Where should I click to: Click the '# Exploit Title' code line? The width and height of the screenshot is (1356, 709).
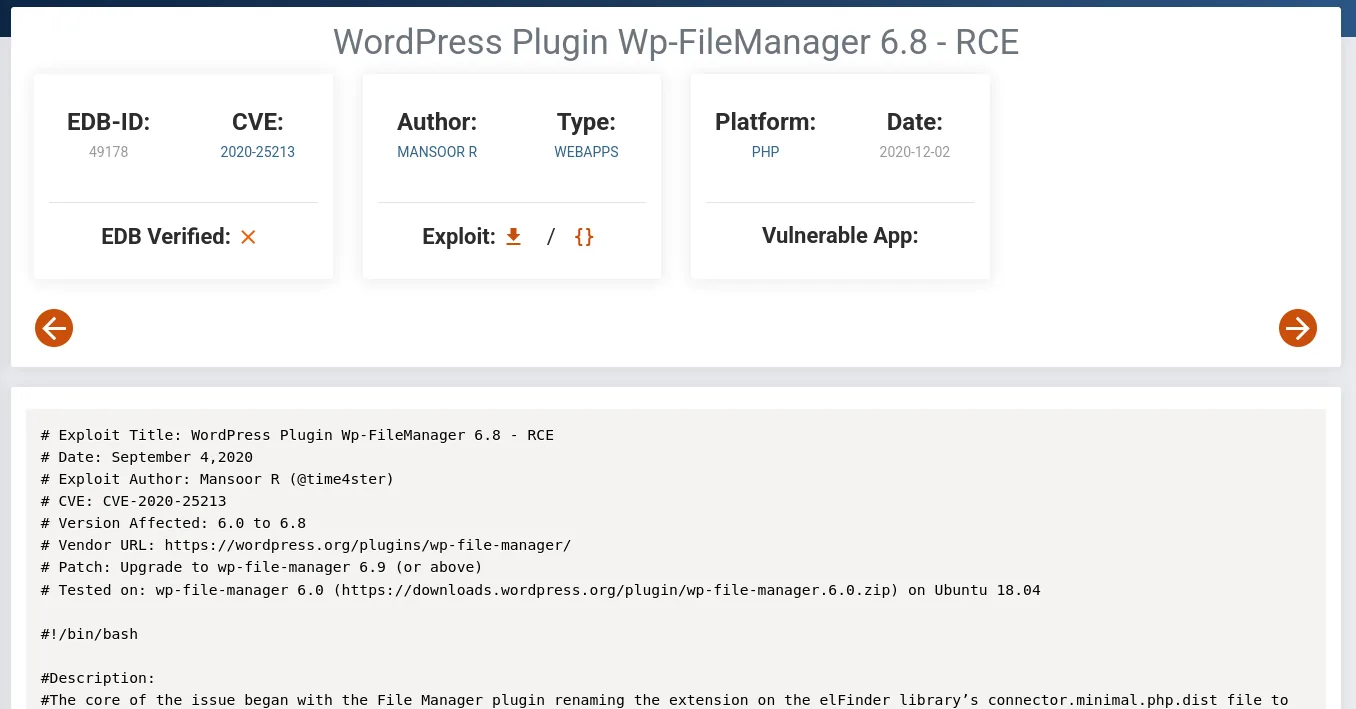tap(297, 435)
